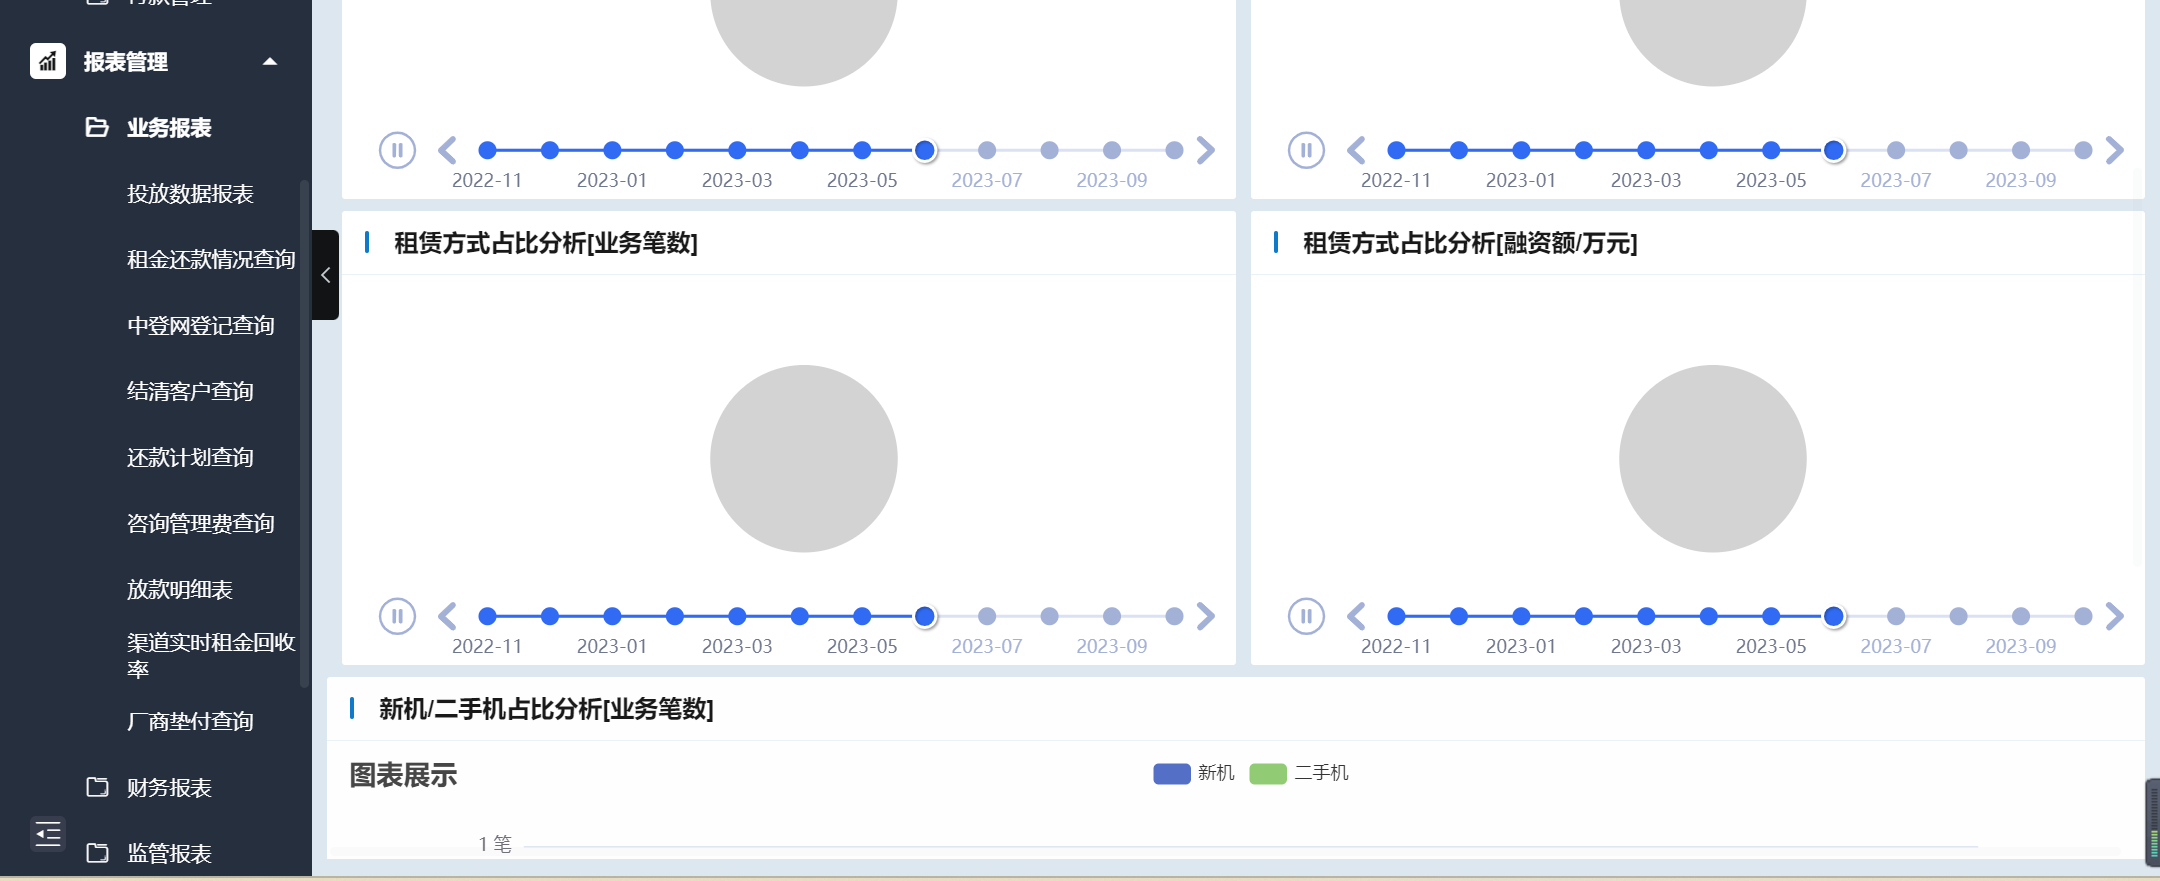Open 结清客户查询 page
The image size is (2160, 881).
click(190, 391)
